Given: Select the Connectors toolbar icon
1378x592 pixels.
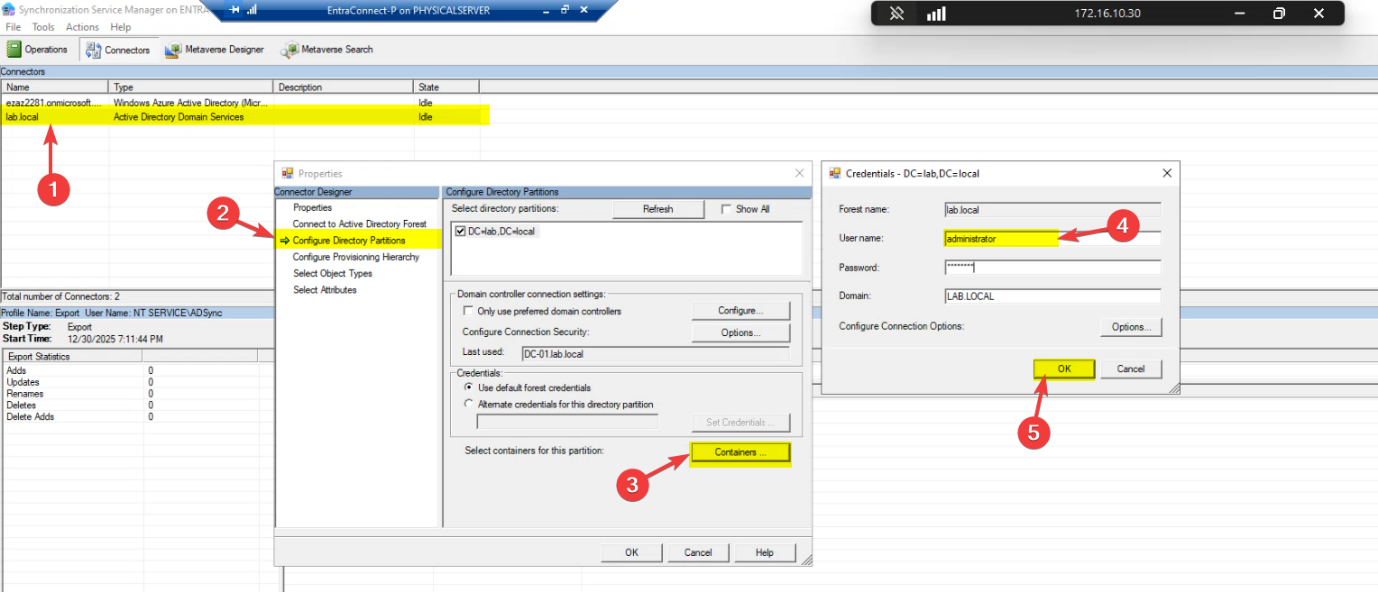Looking at the screenshot, I should [x=94, y=49].
